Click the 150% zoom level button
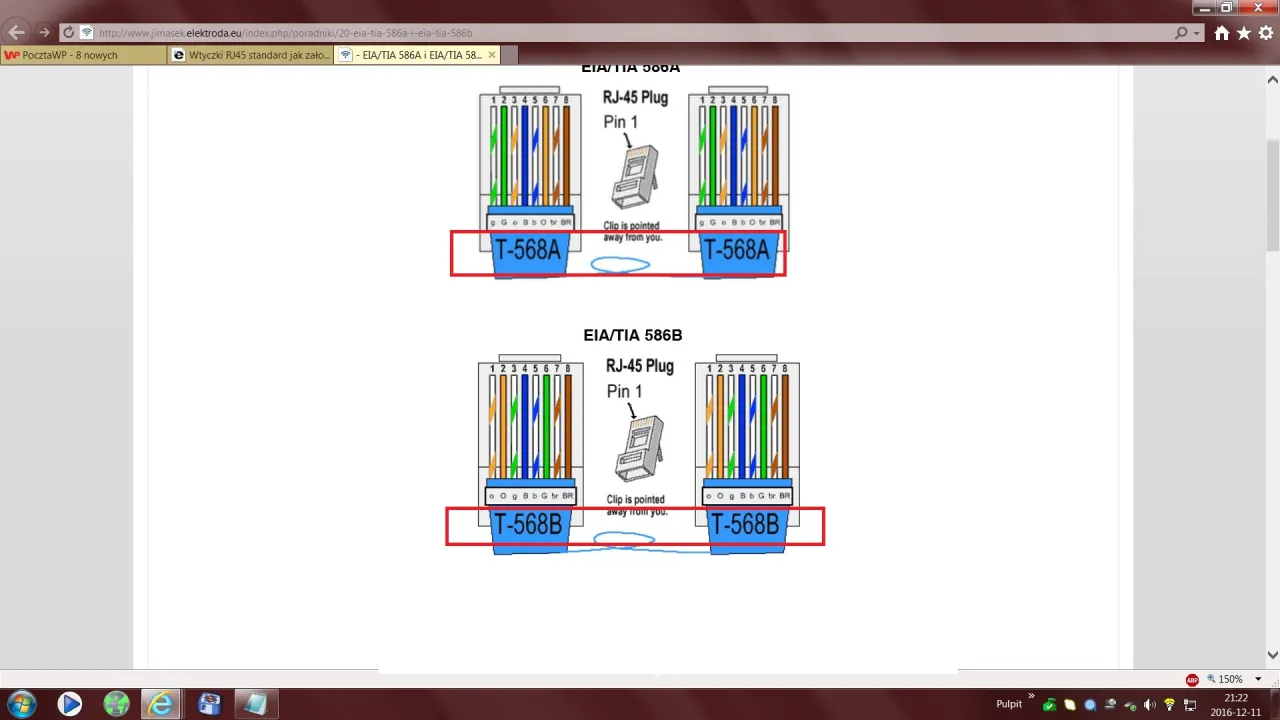This screenshot has height=720, width=1280. 1226,679
